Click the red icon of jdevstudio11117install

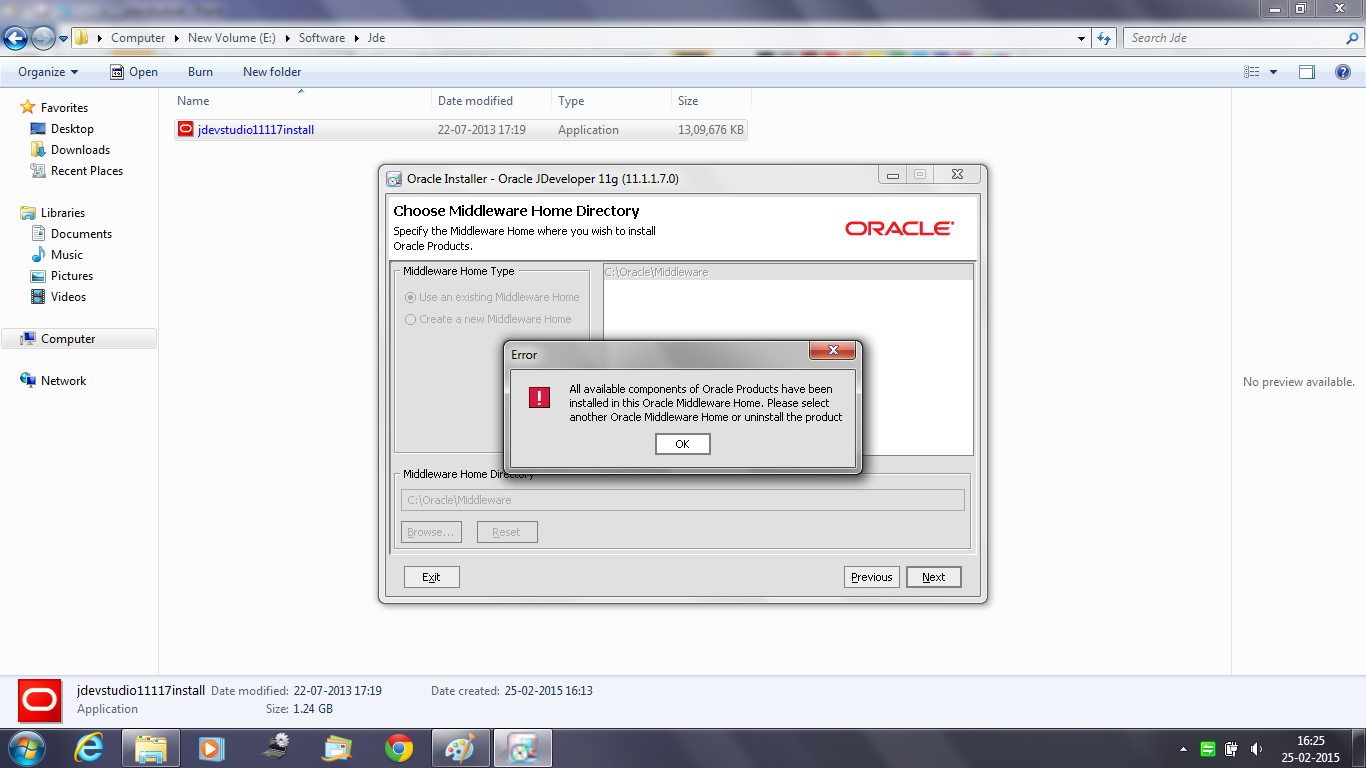coord(185,129)
